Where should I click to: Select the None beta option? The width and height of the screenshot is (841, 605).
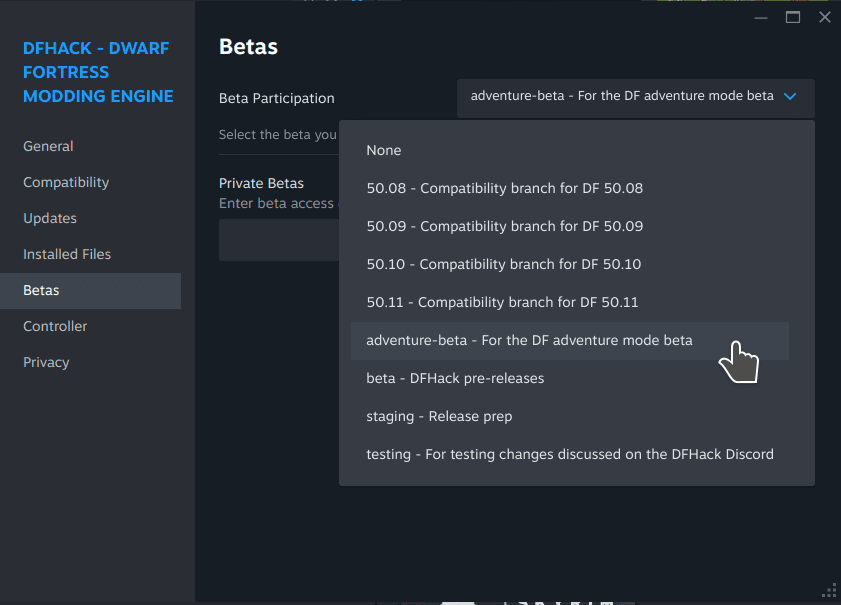[570, 151]
